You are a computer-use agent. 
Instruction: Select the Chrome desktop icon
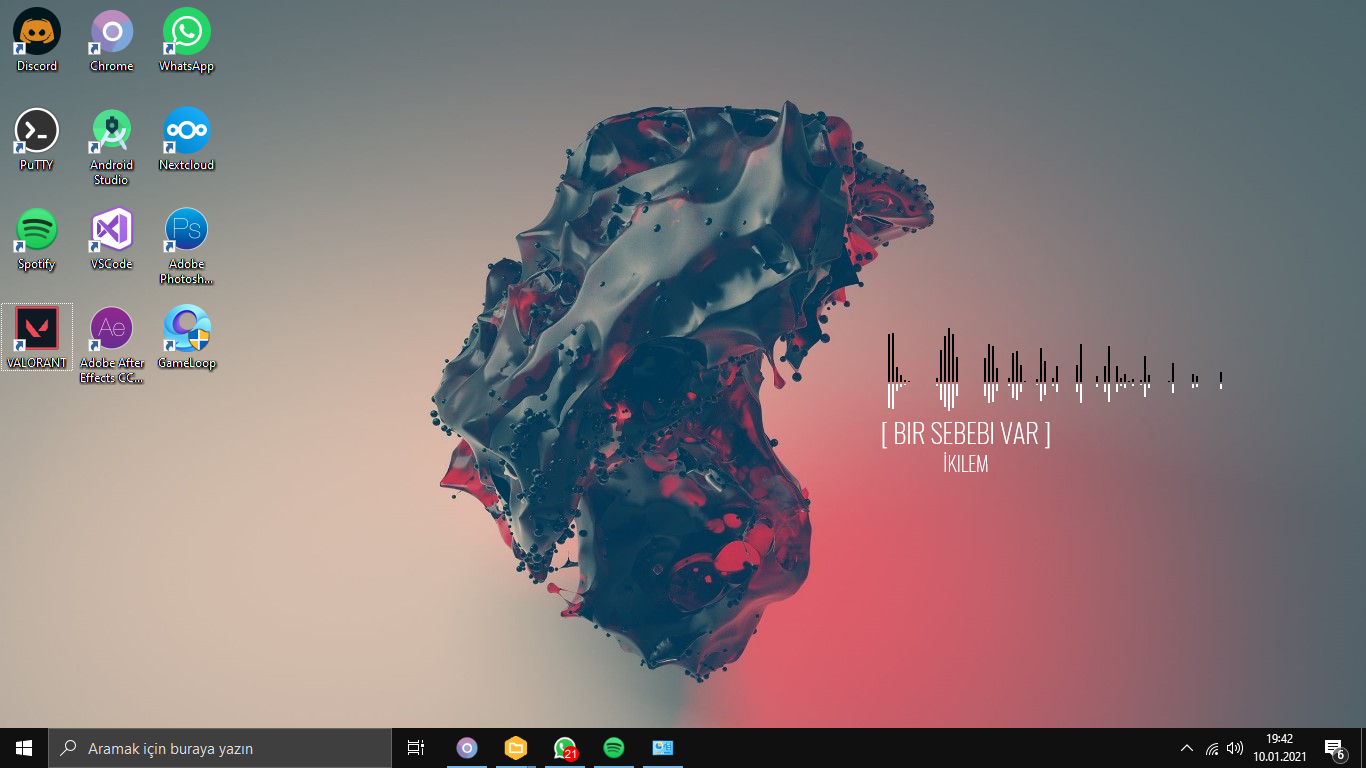[x=112, y=41]
